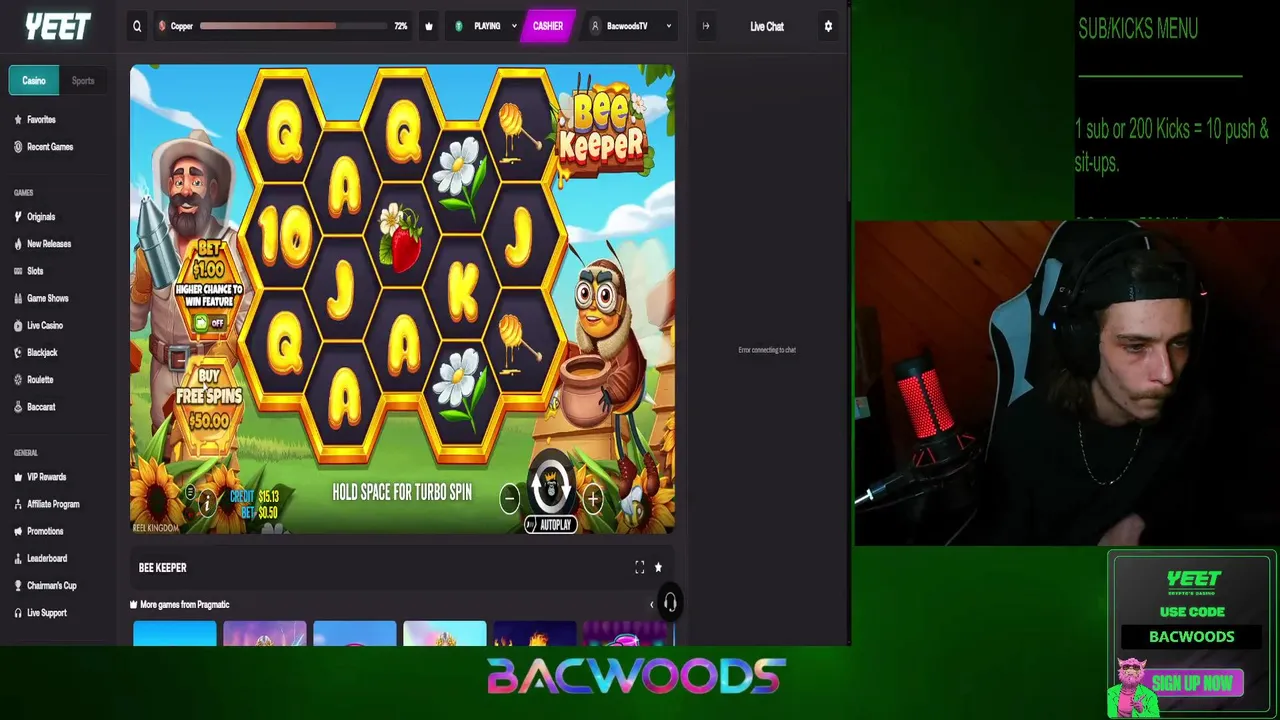The height and width of the screenshot is (720, 1280).
Task: Increase bet with plus button
Action: pos(593,498)
